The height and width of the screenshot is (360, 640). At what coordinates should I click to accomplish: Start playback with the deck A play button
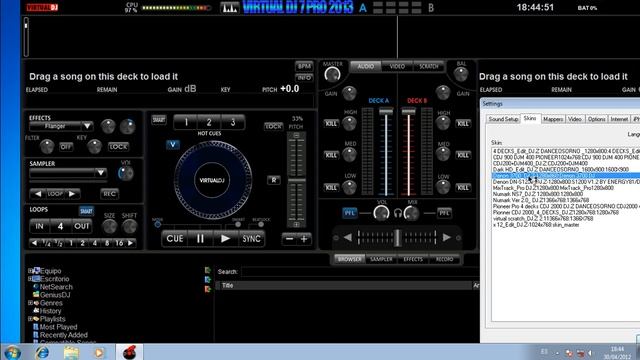225,239
